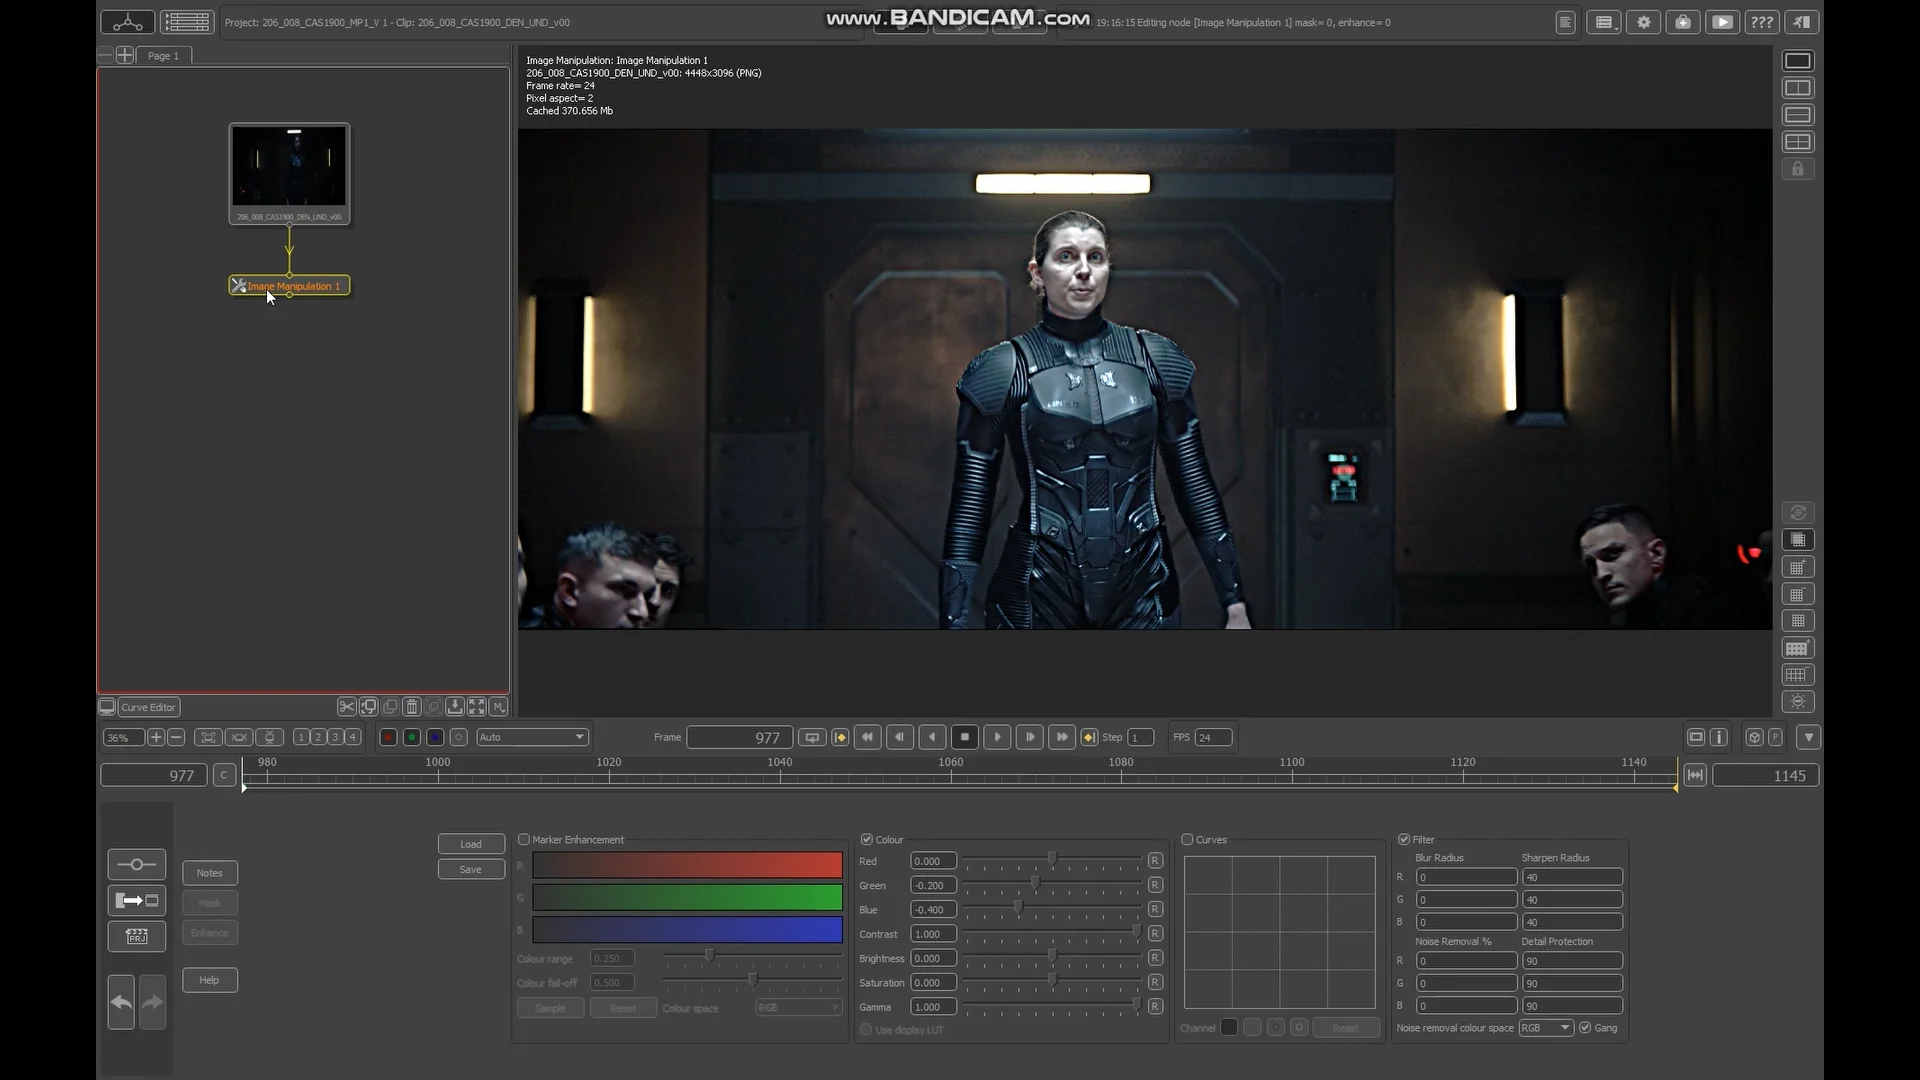Click the info icon right of the playback bar
Viewport: 1920px width, 1080px height.
coord(1719,737)
